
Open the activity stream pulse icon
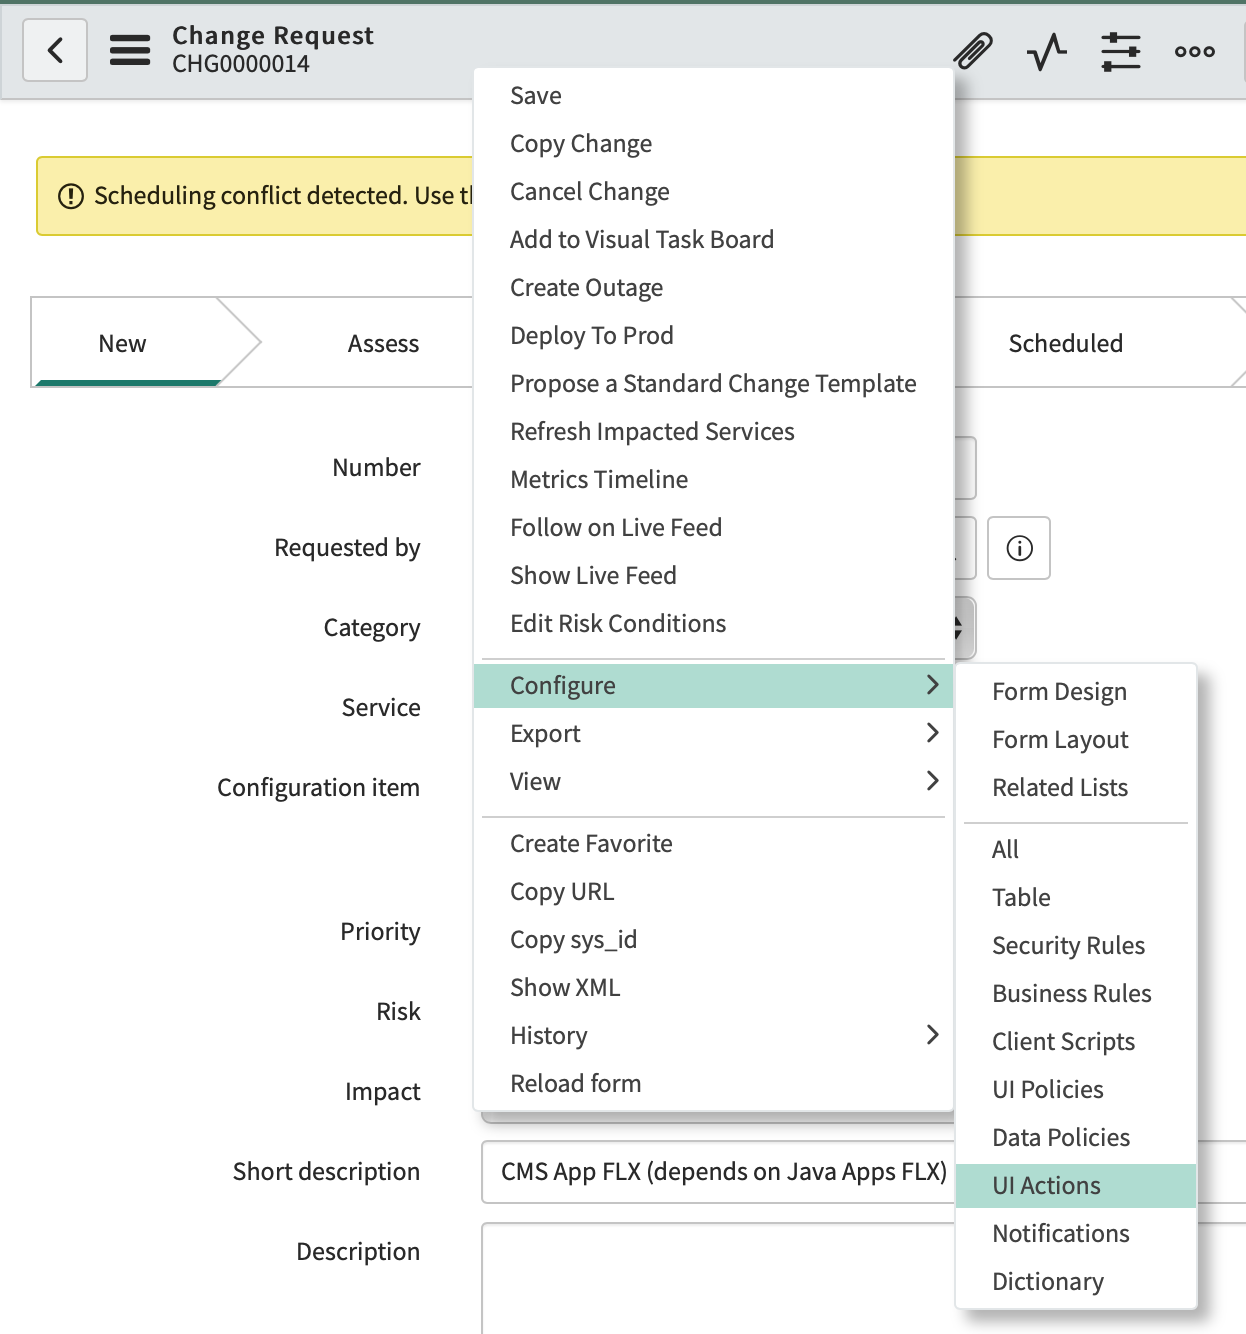[1046, 51]
